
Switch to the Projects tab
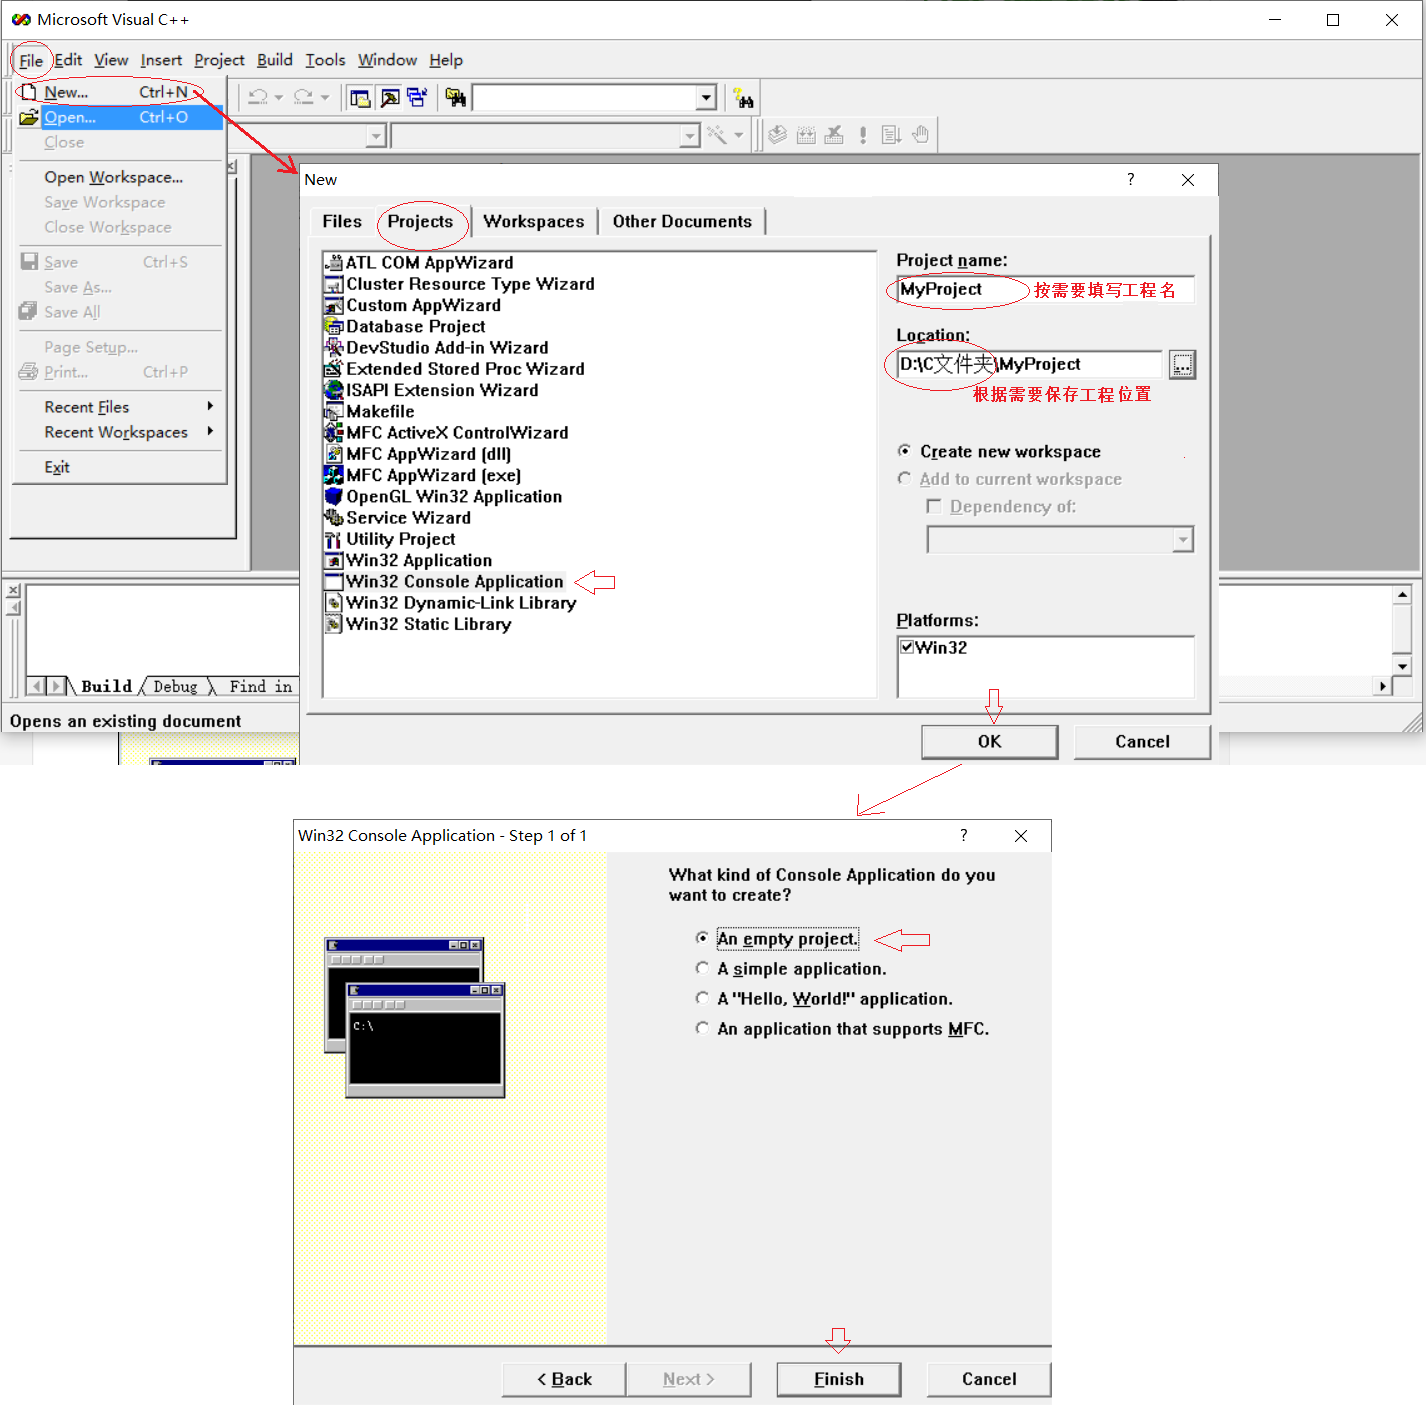pos(421,221)
